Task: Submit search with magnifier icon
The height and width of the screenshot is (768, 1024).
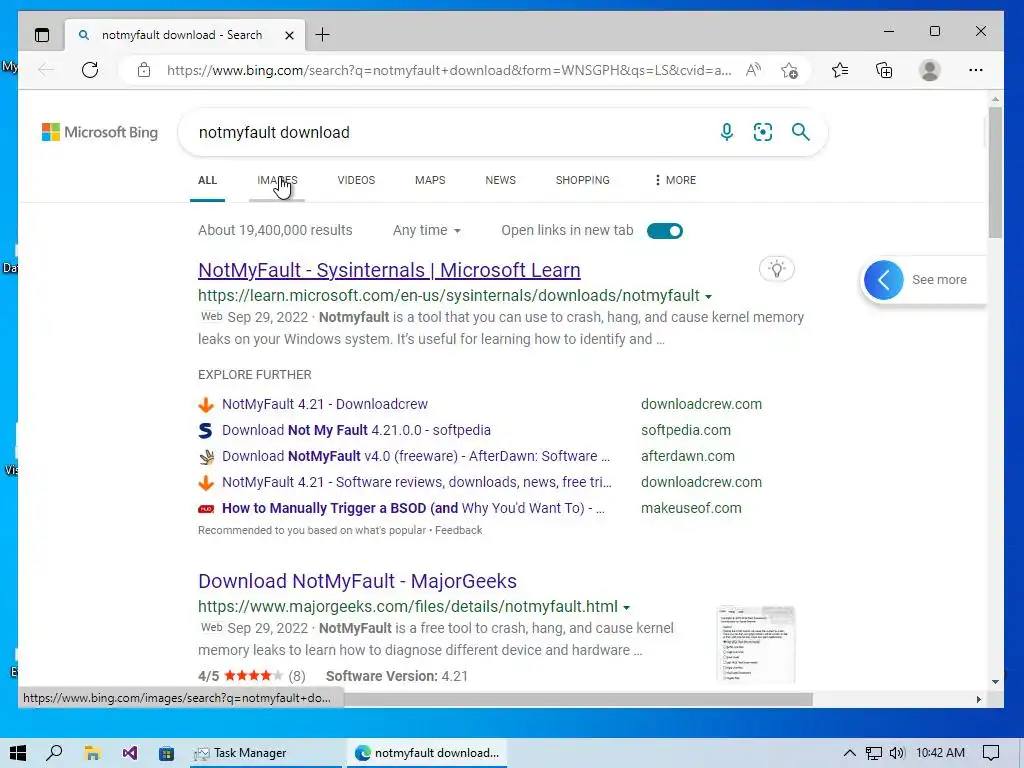Action: (801, 132)
